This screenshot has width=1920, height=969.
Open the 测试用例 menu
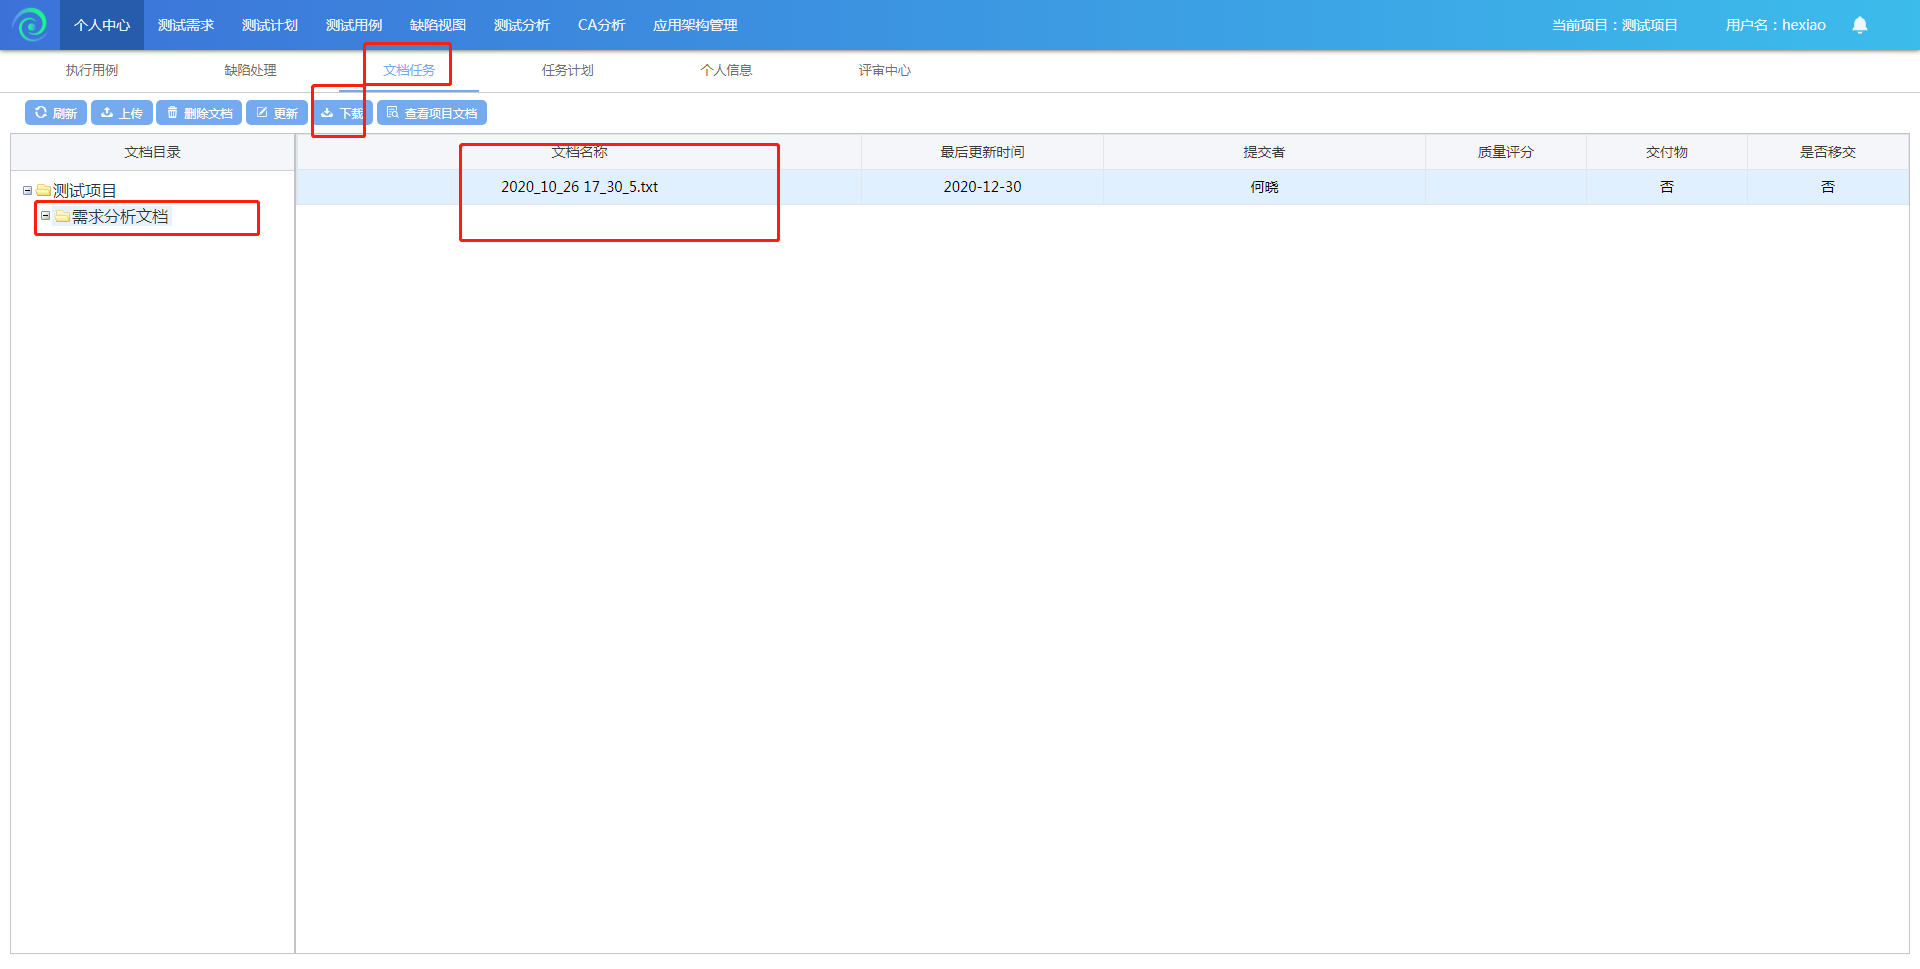pyautogui.click(x=354, y=25)
